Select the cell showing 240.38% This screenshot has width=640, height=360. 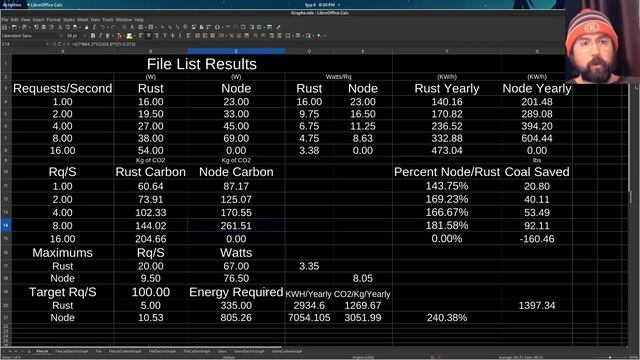(x=447, y=318)
